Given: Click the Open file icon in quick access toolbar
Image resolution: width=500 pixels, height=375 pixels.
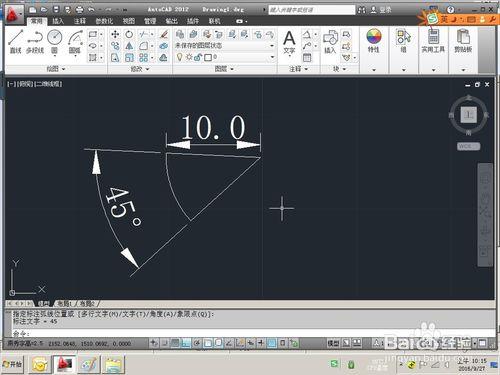Looking at the screenshot, I should [44, 10].
